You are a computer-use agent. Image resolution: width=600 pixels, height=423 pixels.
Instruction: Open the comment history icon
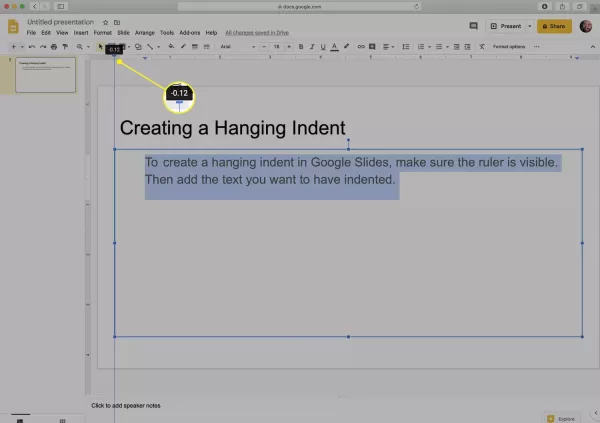point(473,26)
